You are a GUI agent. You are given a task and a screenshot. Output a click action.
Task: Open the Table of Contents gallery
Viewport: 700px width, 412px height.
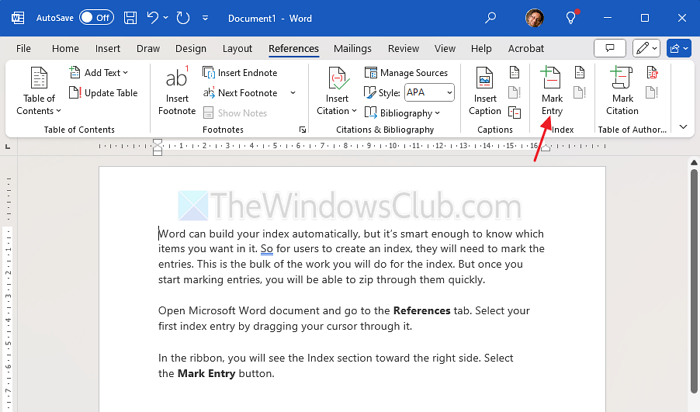(x=38, y=91)
